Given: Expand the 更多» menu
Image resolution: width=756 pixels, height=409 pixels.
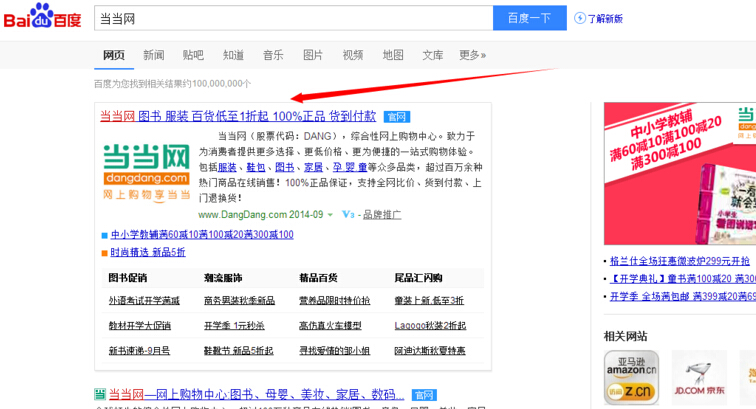Looking at the screenshot, I should [472, 55].
